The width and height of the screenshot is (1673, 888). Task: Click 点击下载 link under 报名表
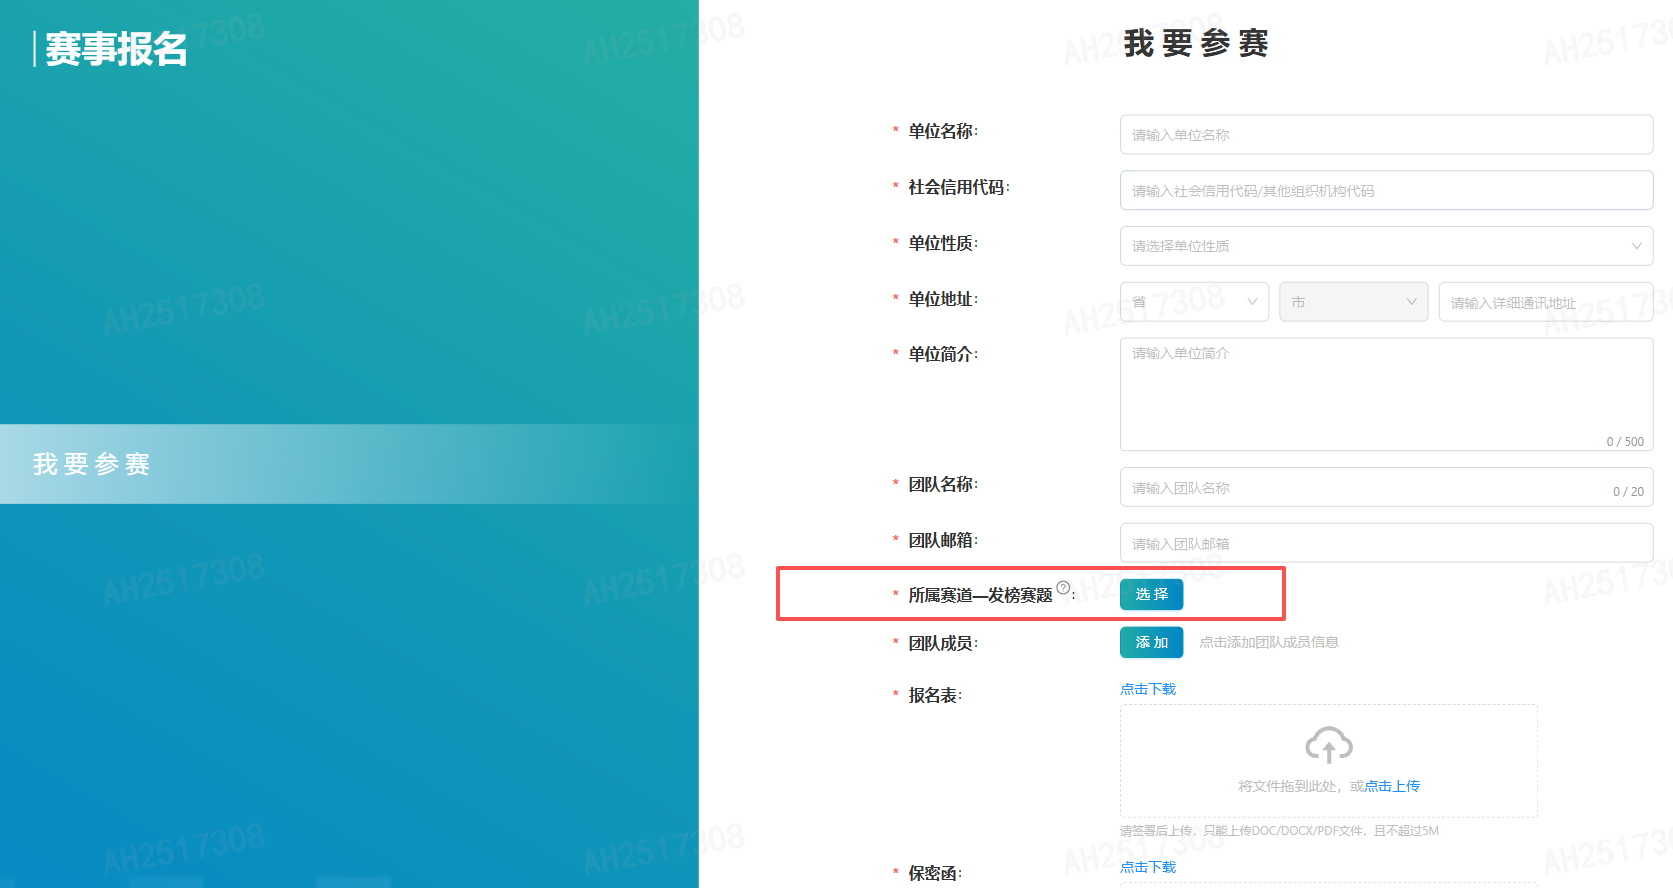pyautogui.click(x=1148, y=689)
